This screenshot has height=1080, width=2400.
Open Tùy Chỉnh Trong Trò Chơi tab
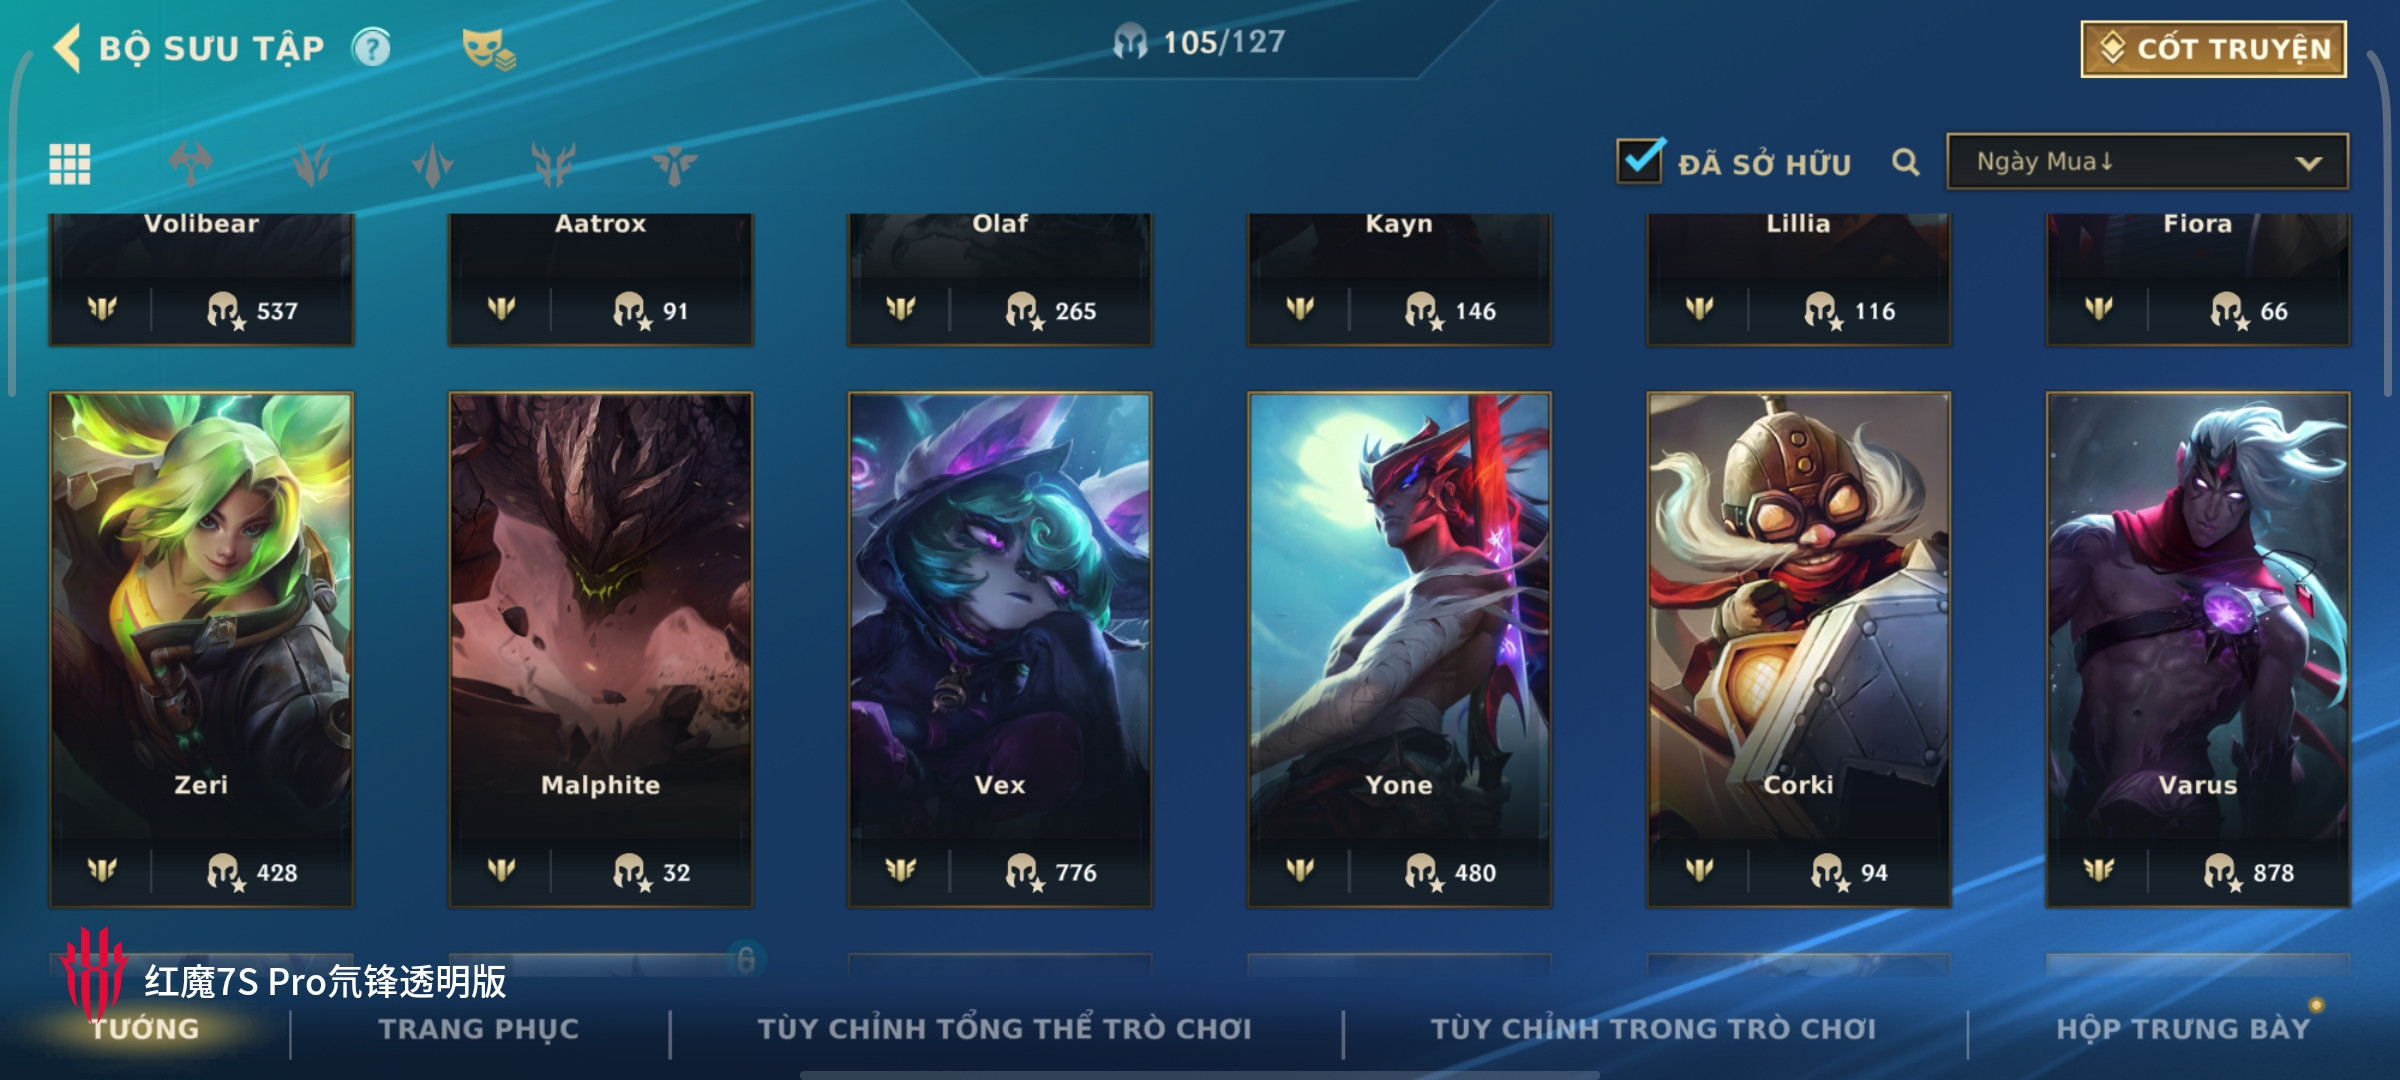pyautogui.click(x=1653, y=1028)
